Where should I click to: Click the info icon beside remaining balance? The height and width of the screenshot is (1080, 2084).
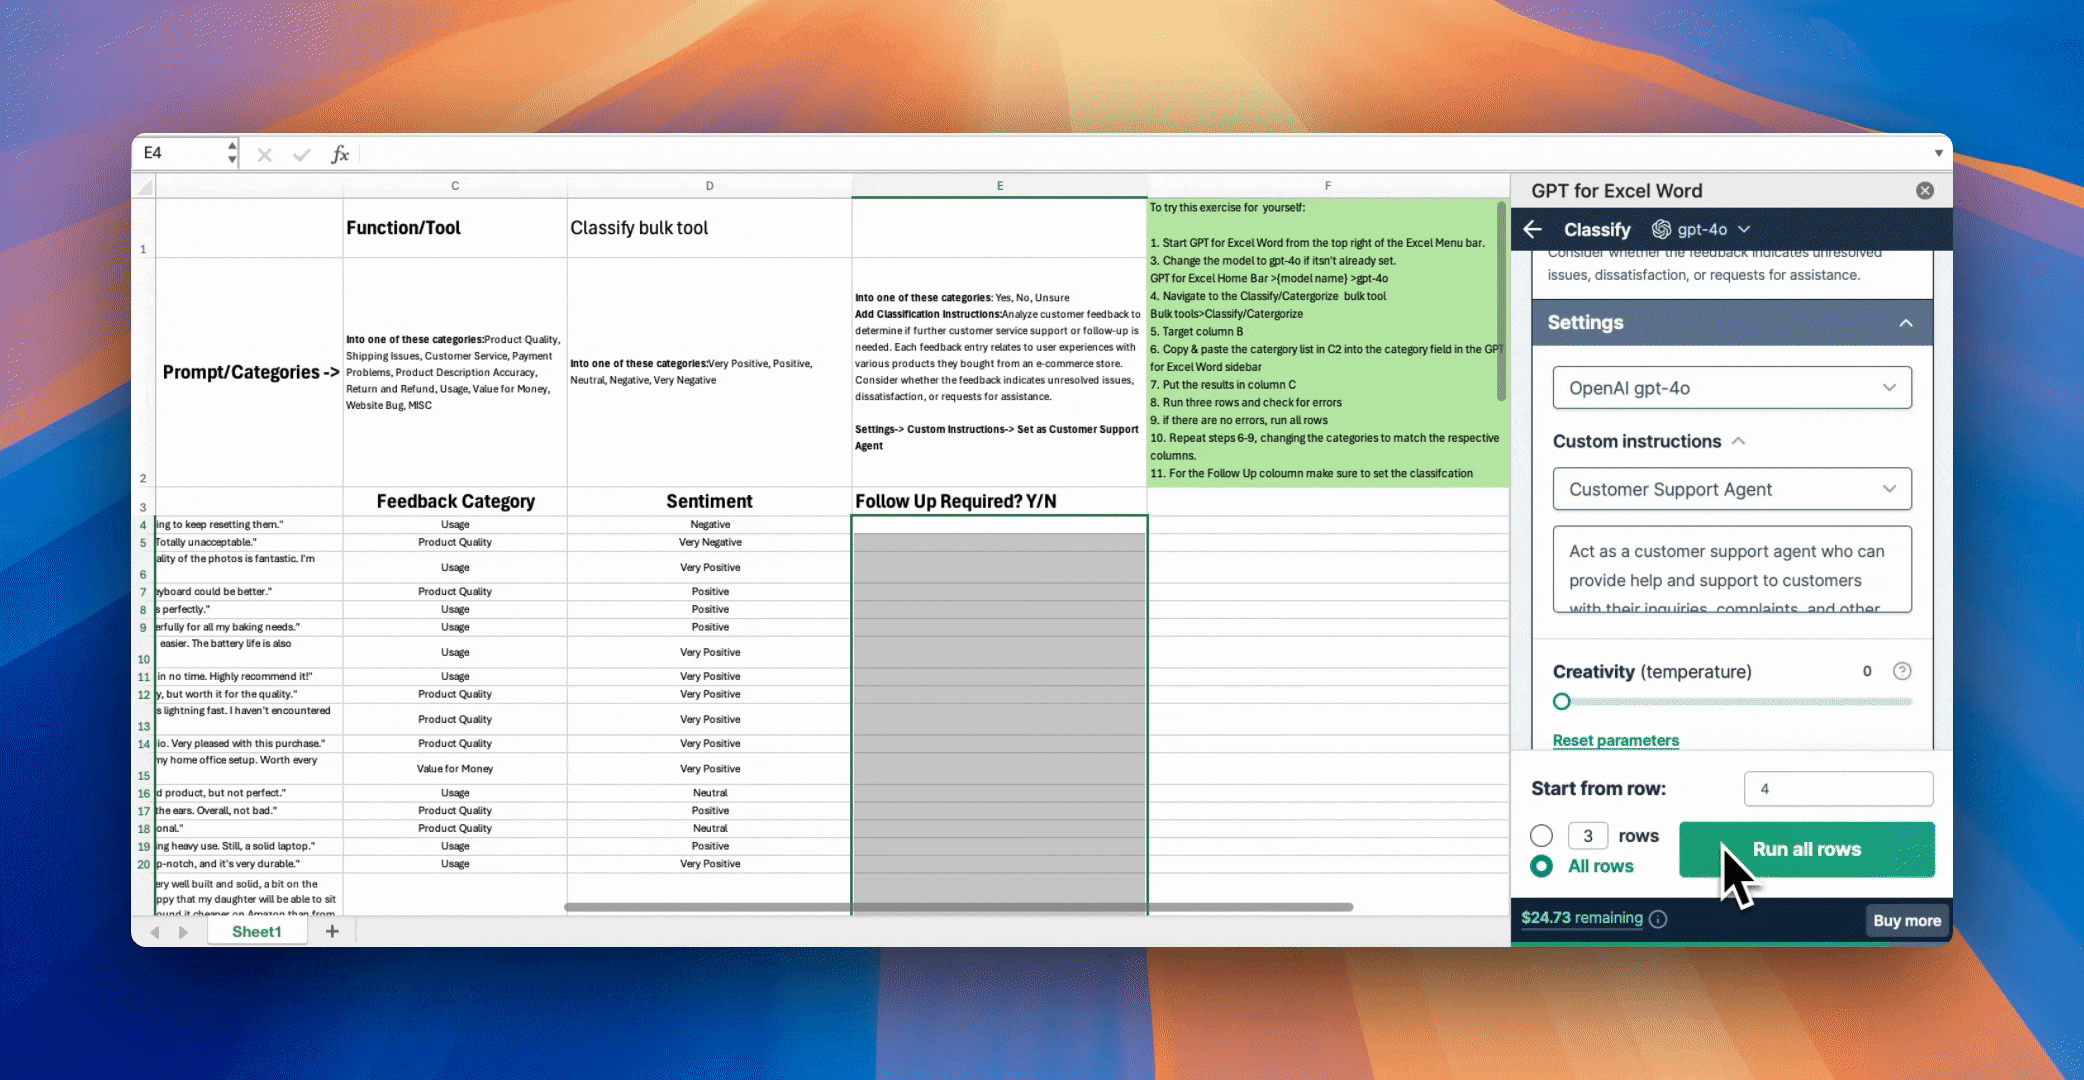pyautogui.click(x=1658, y=919)
